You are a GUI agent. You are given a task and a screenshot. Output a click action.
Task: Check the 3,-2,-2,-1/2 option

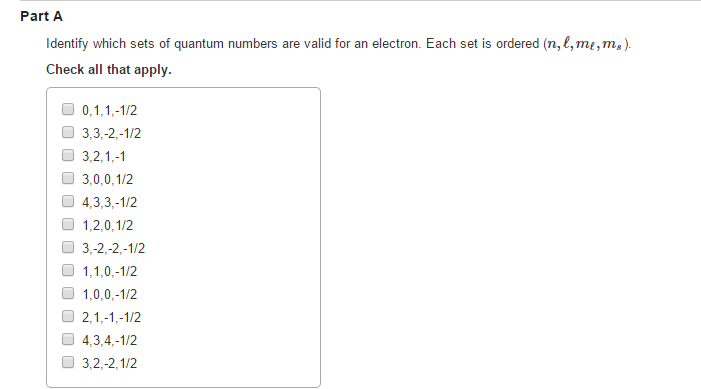[x=68, y=247]
